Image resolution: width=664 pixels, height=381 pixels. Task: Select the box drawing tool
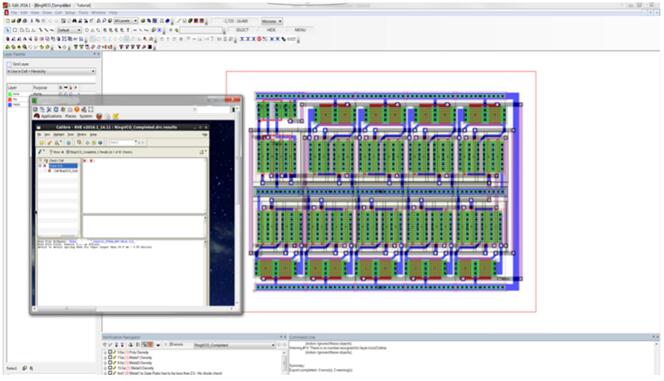pos(15,30)
